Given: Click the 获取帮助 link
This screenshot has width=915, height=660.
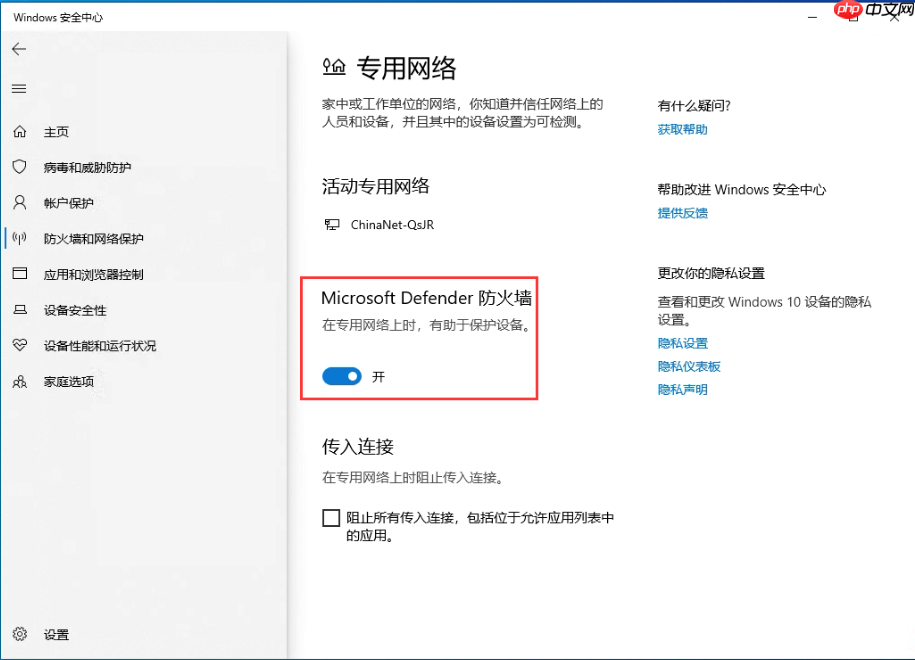Looking at the screenshot, I should pos(682,128).
